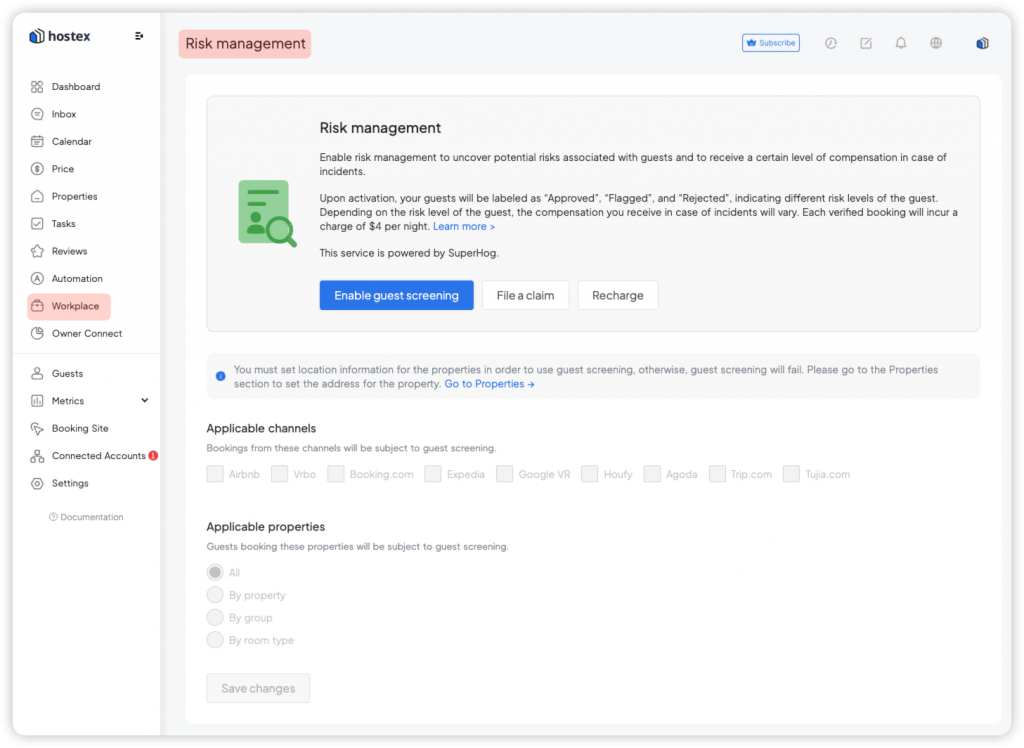Click the edit note icon in header
The image size is (1024, 748).
click(x=866, y=43)
